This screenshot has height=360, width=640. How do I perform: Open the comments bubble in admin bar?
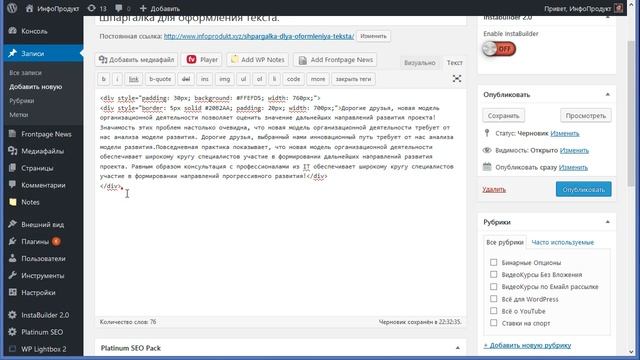click(119, 8)
